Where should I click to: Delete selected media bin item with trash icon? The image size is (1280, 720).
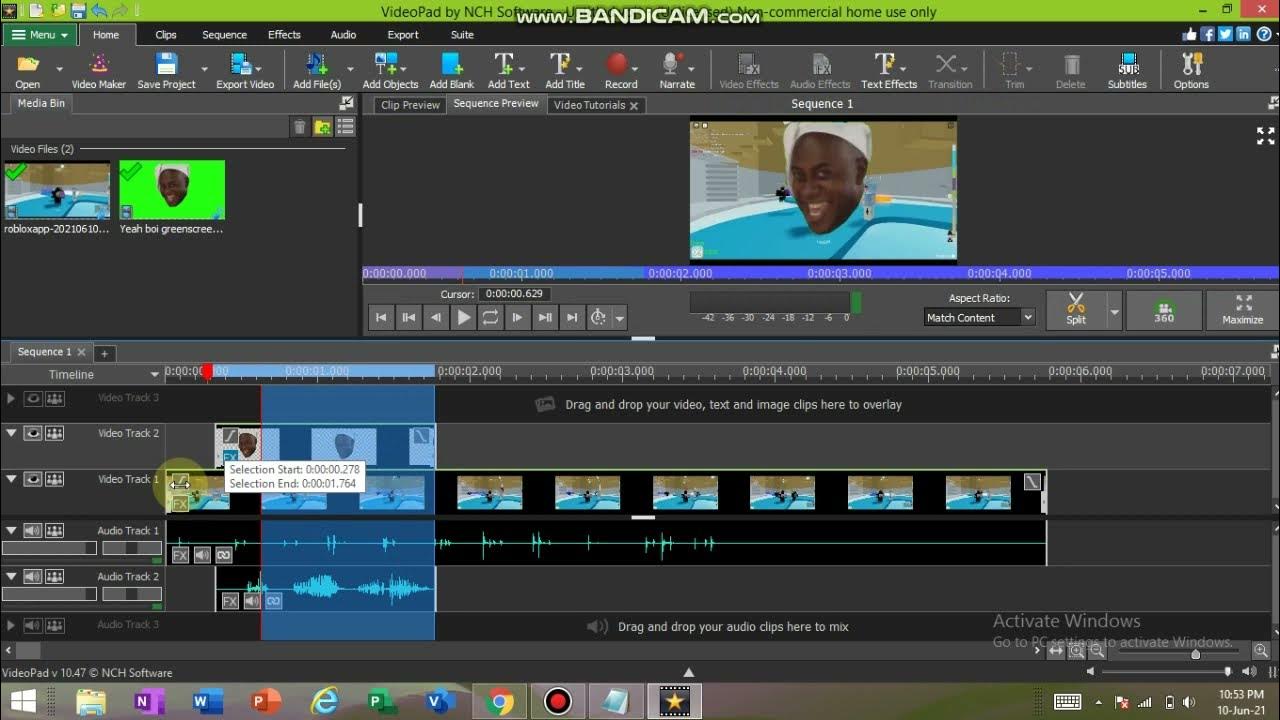point(299,127)
